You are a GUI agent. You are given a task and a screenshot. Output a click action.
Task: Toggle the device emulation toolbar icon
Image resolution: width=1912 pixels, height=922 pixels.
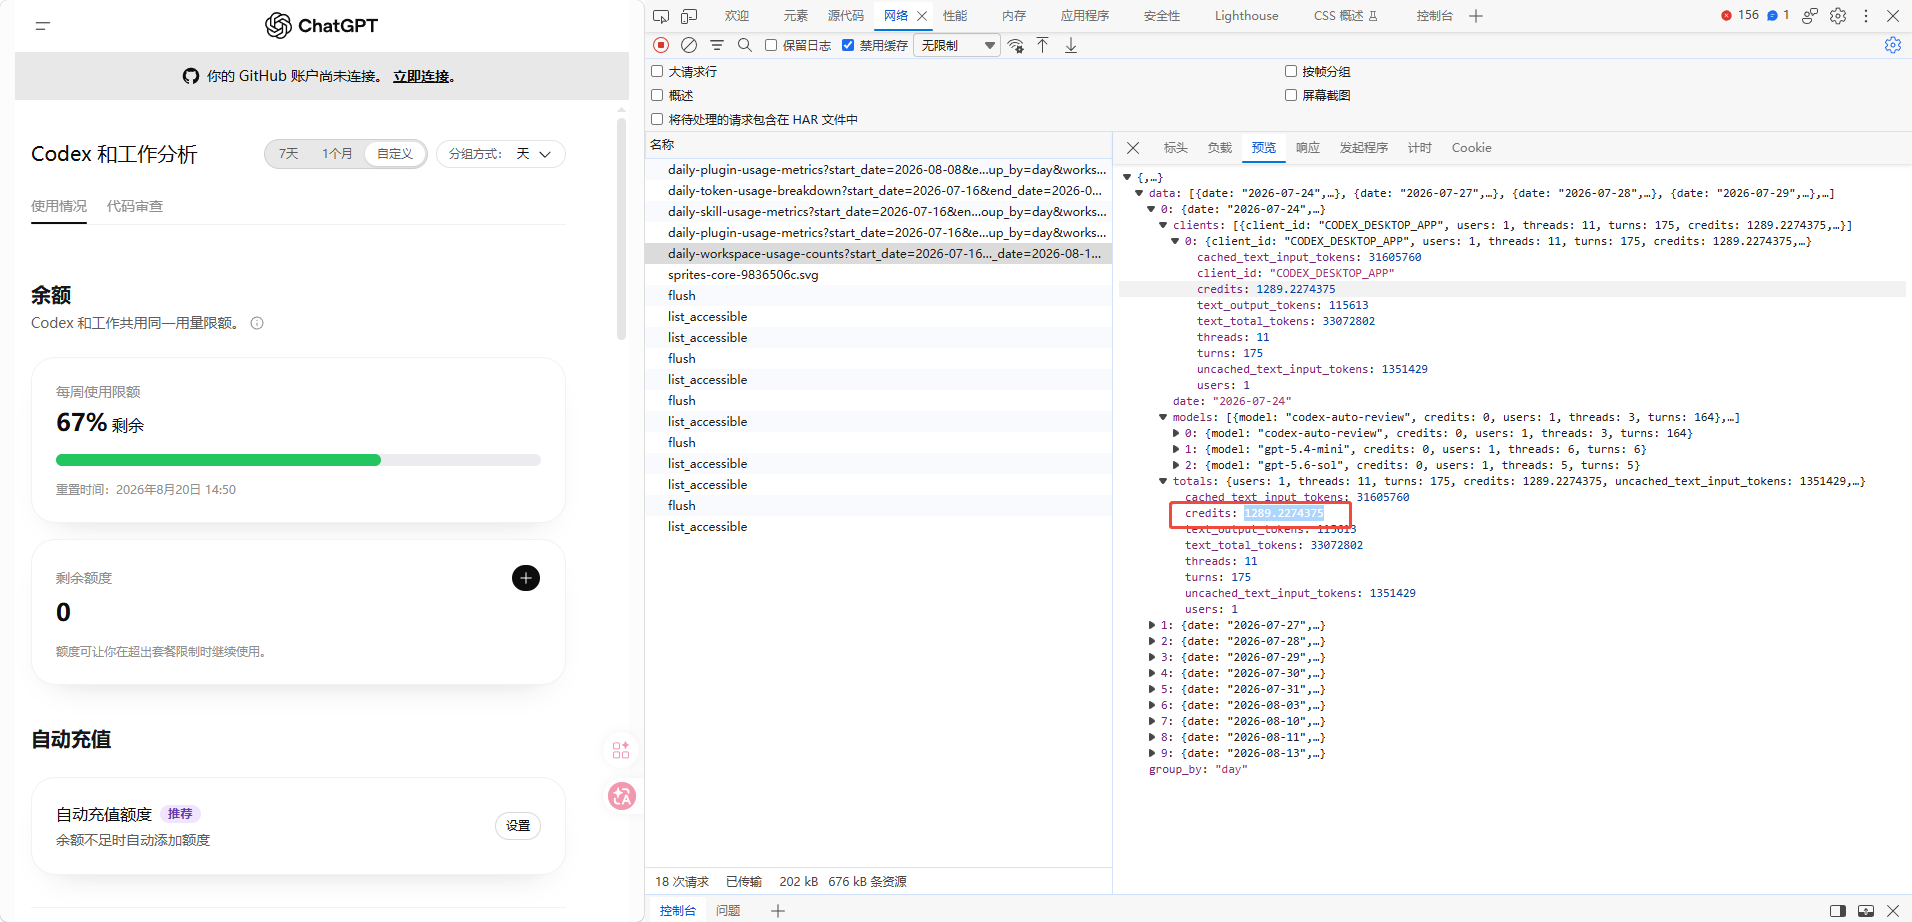[x=689, y=16]
